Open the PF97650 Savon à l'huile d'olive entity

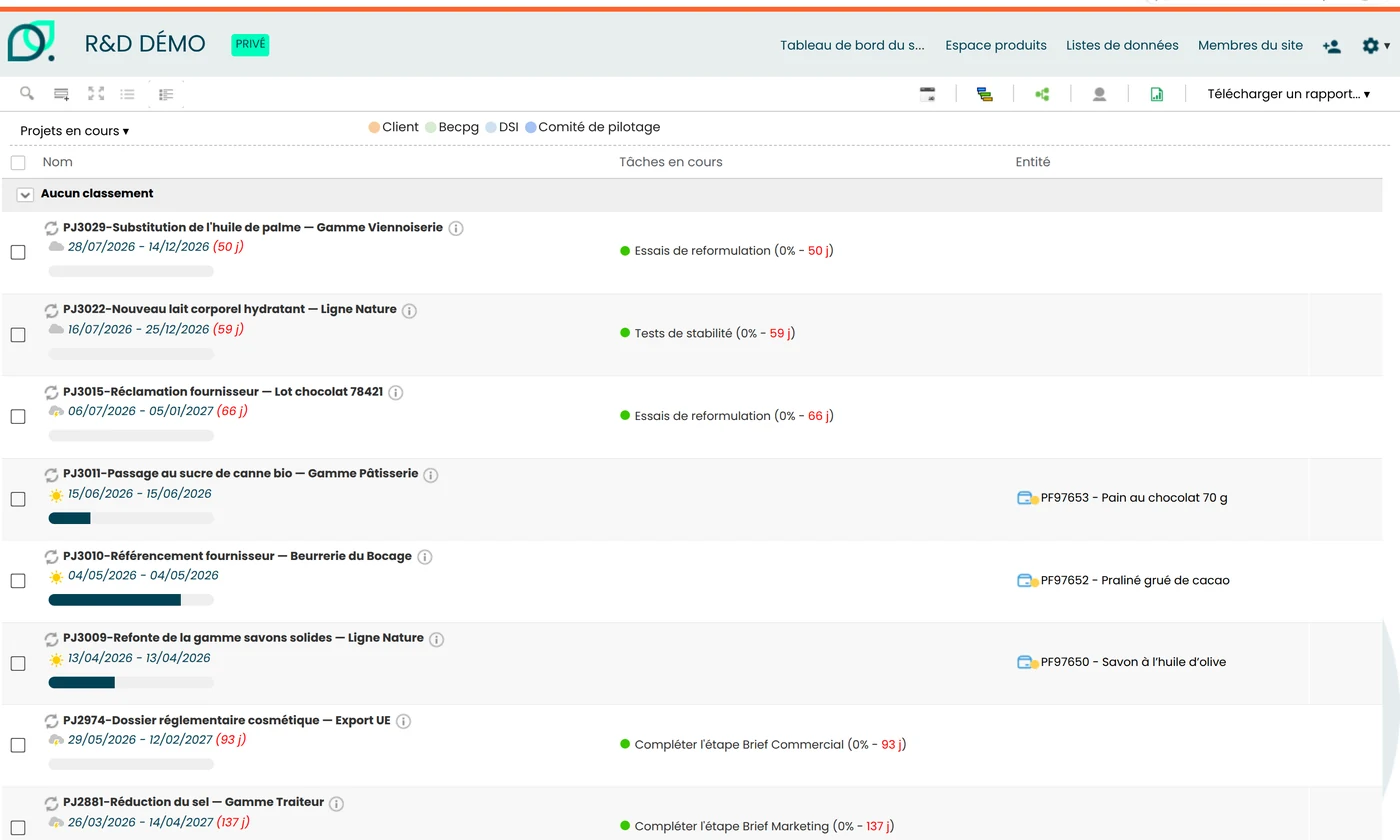pos(1133,662)
